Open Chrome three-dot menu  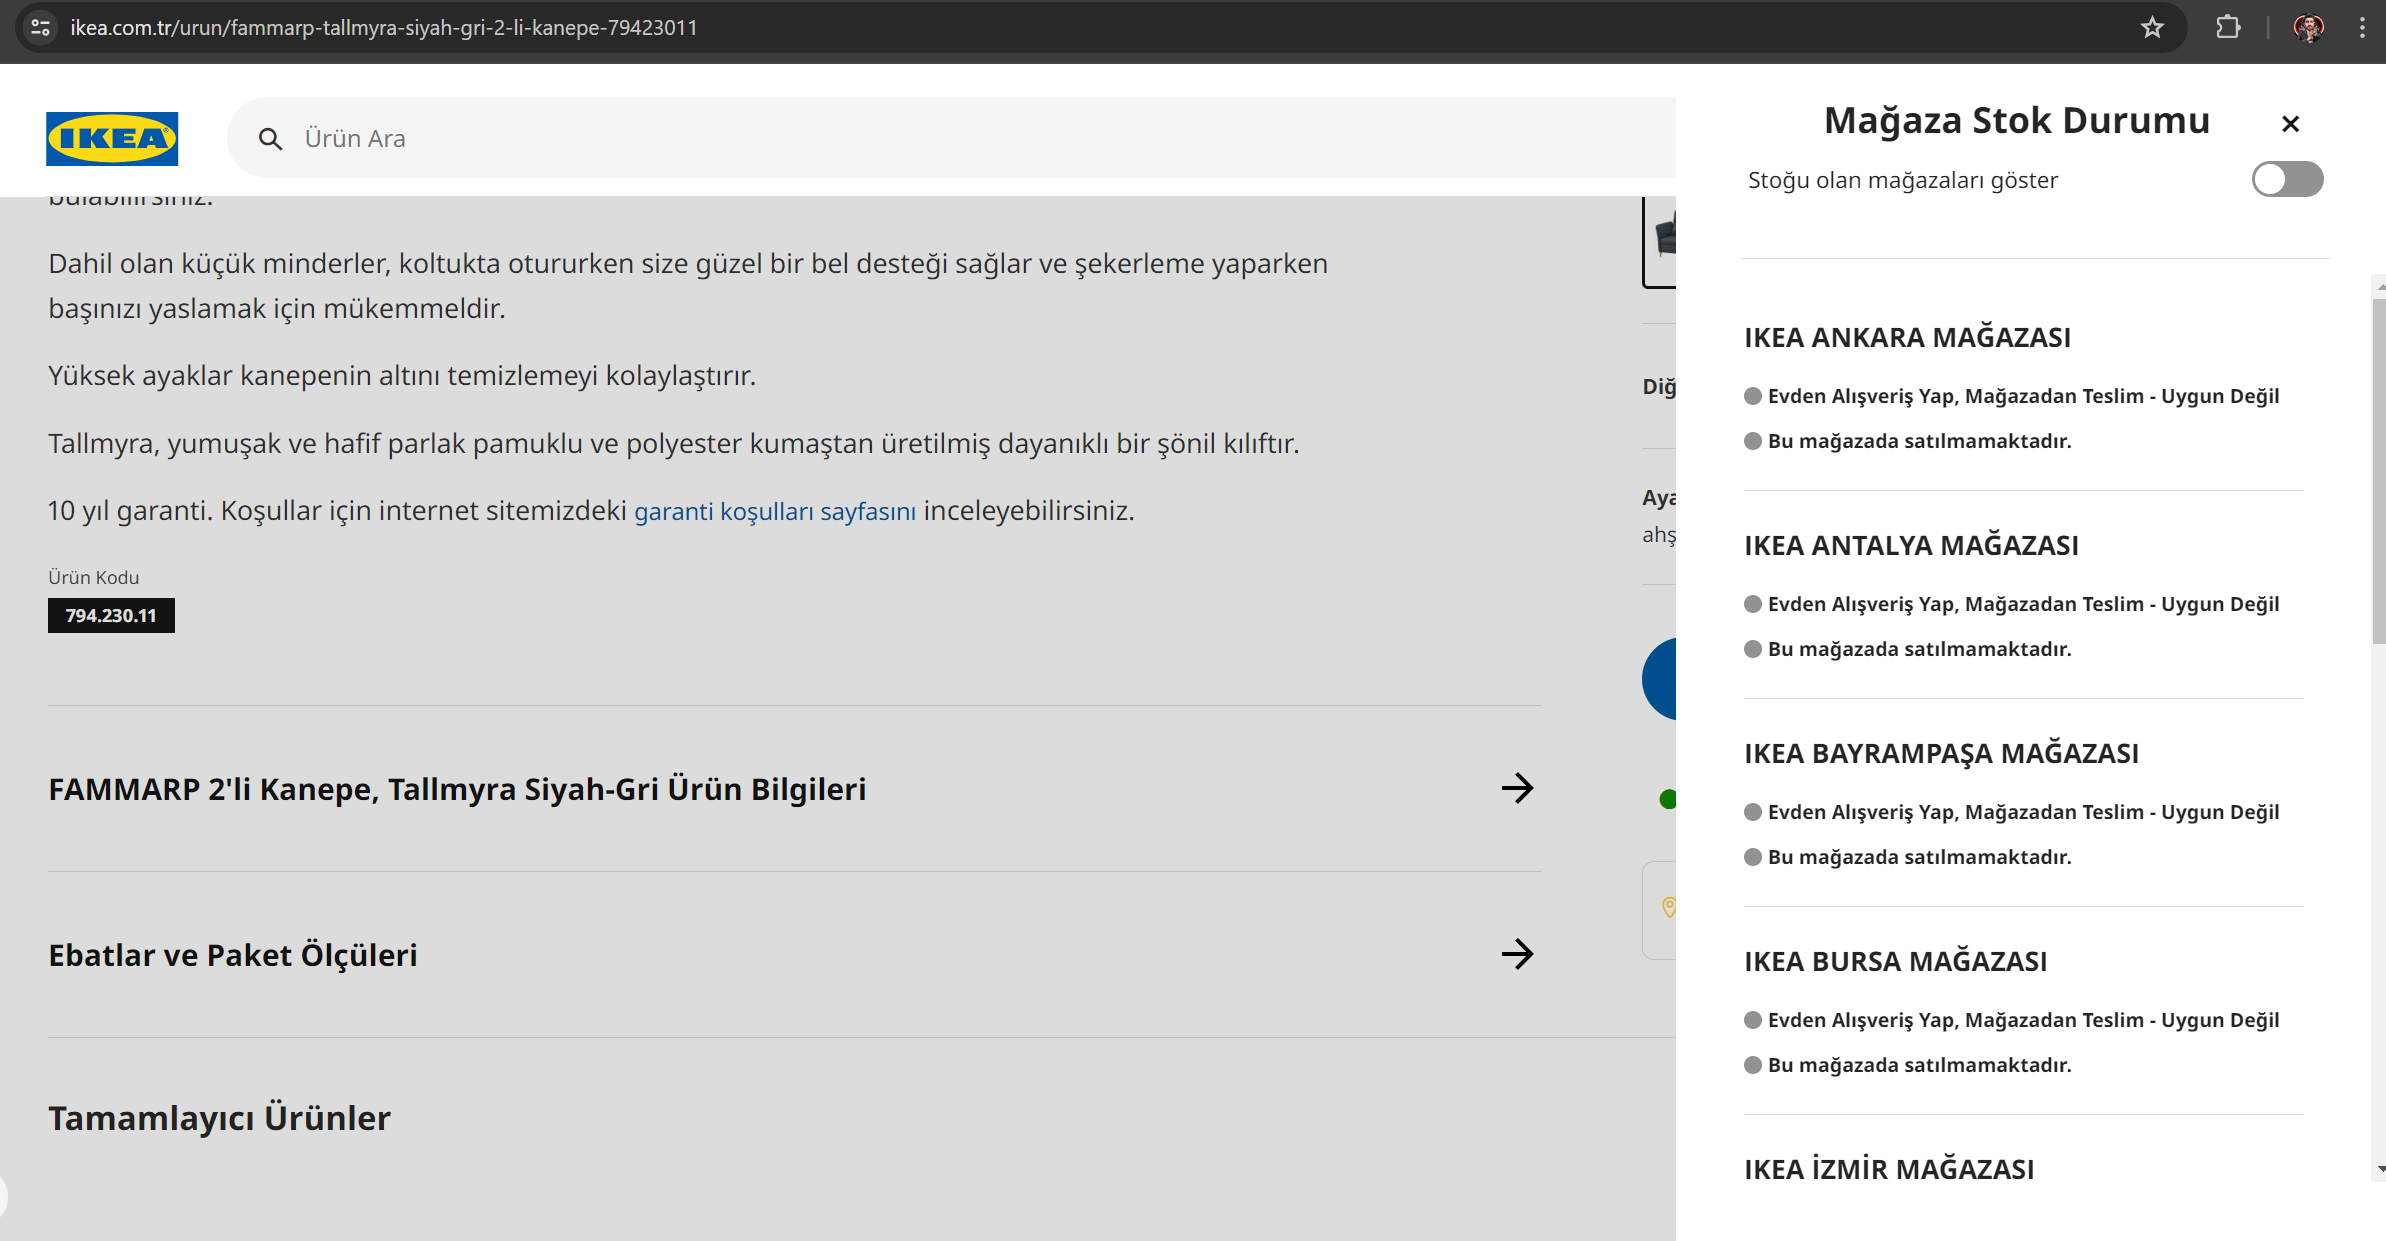(2362, 28)
